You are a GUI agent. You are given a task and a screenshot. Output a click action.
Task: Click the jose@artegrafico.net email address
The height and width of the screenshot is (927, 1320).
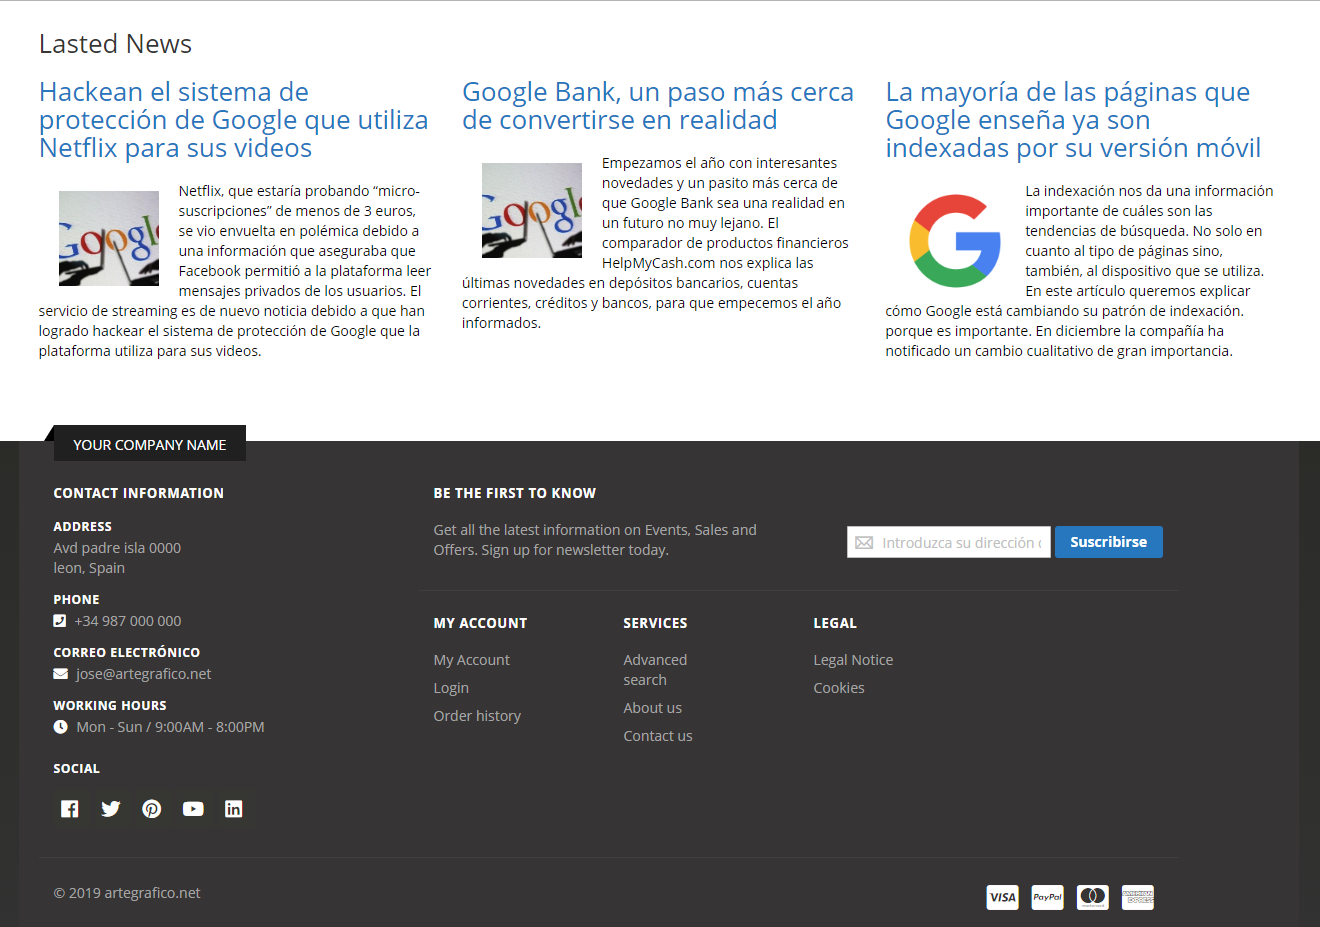pyautogui.click(x=144, y=674)
